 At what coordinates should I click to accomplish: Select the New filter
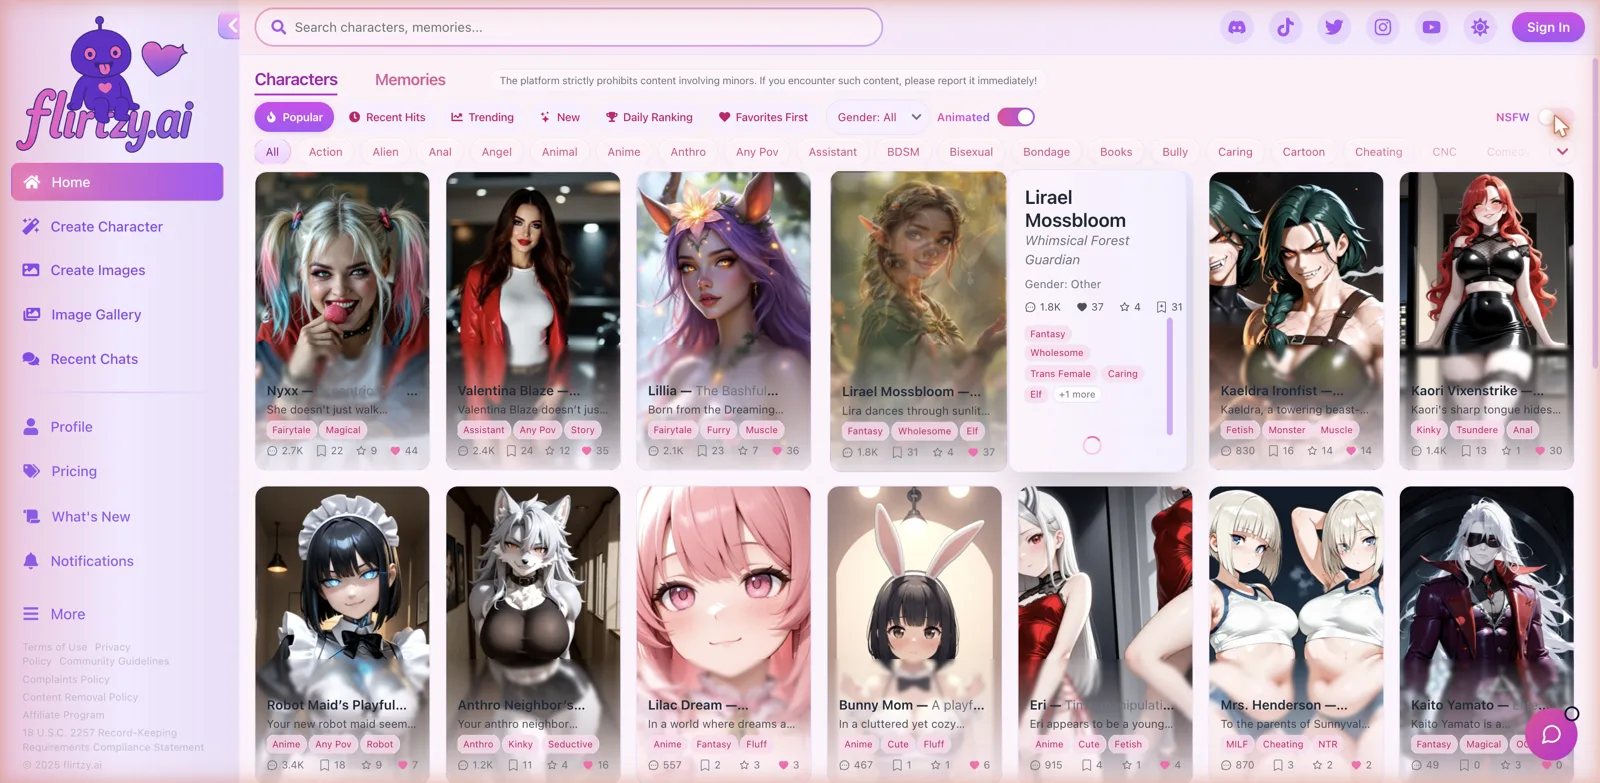[x=560, y=117]
